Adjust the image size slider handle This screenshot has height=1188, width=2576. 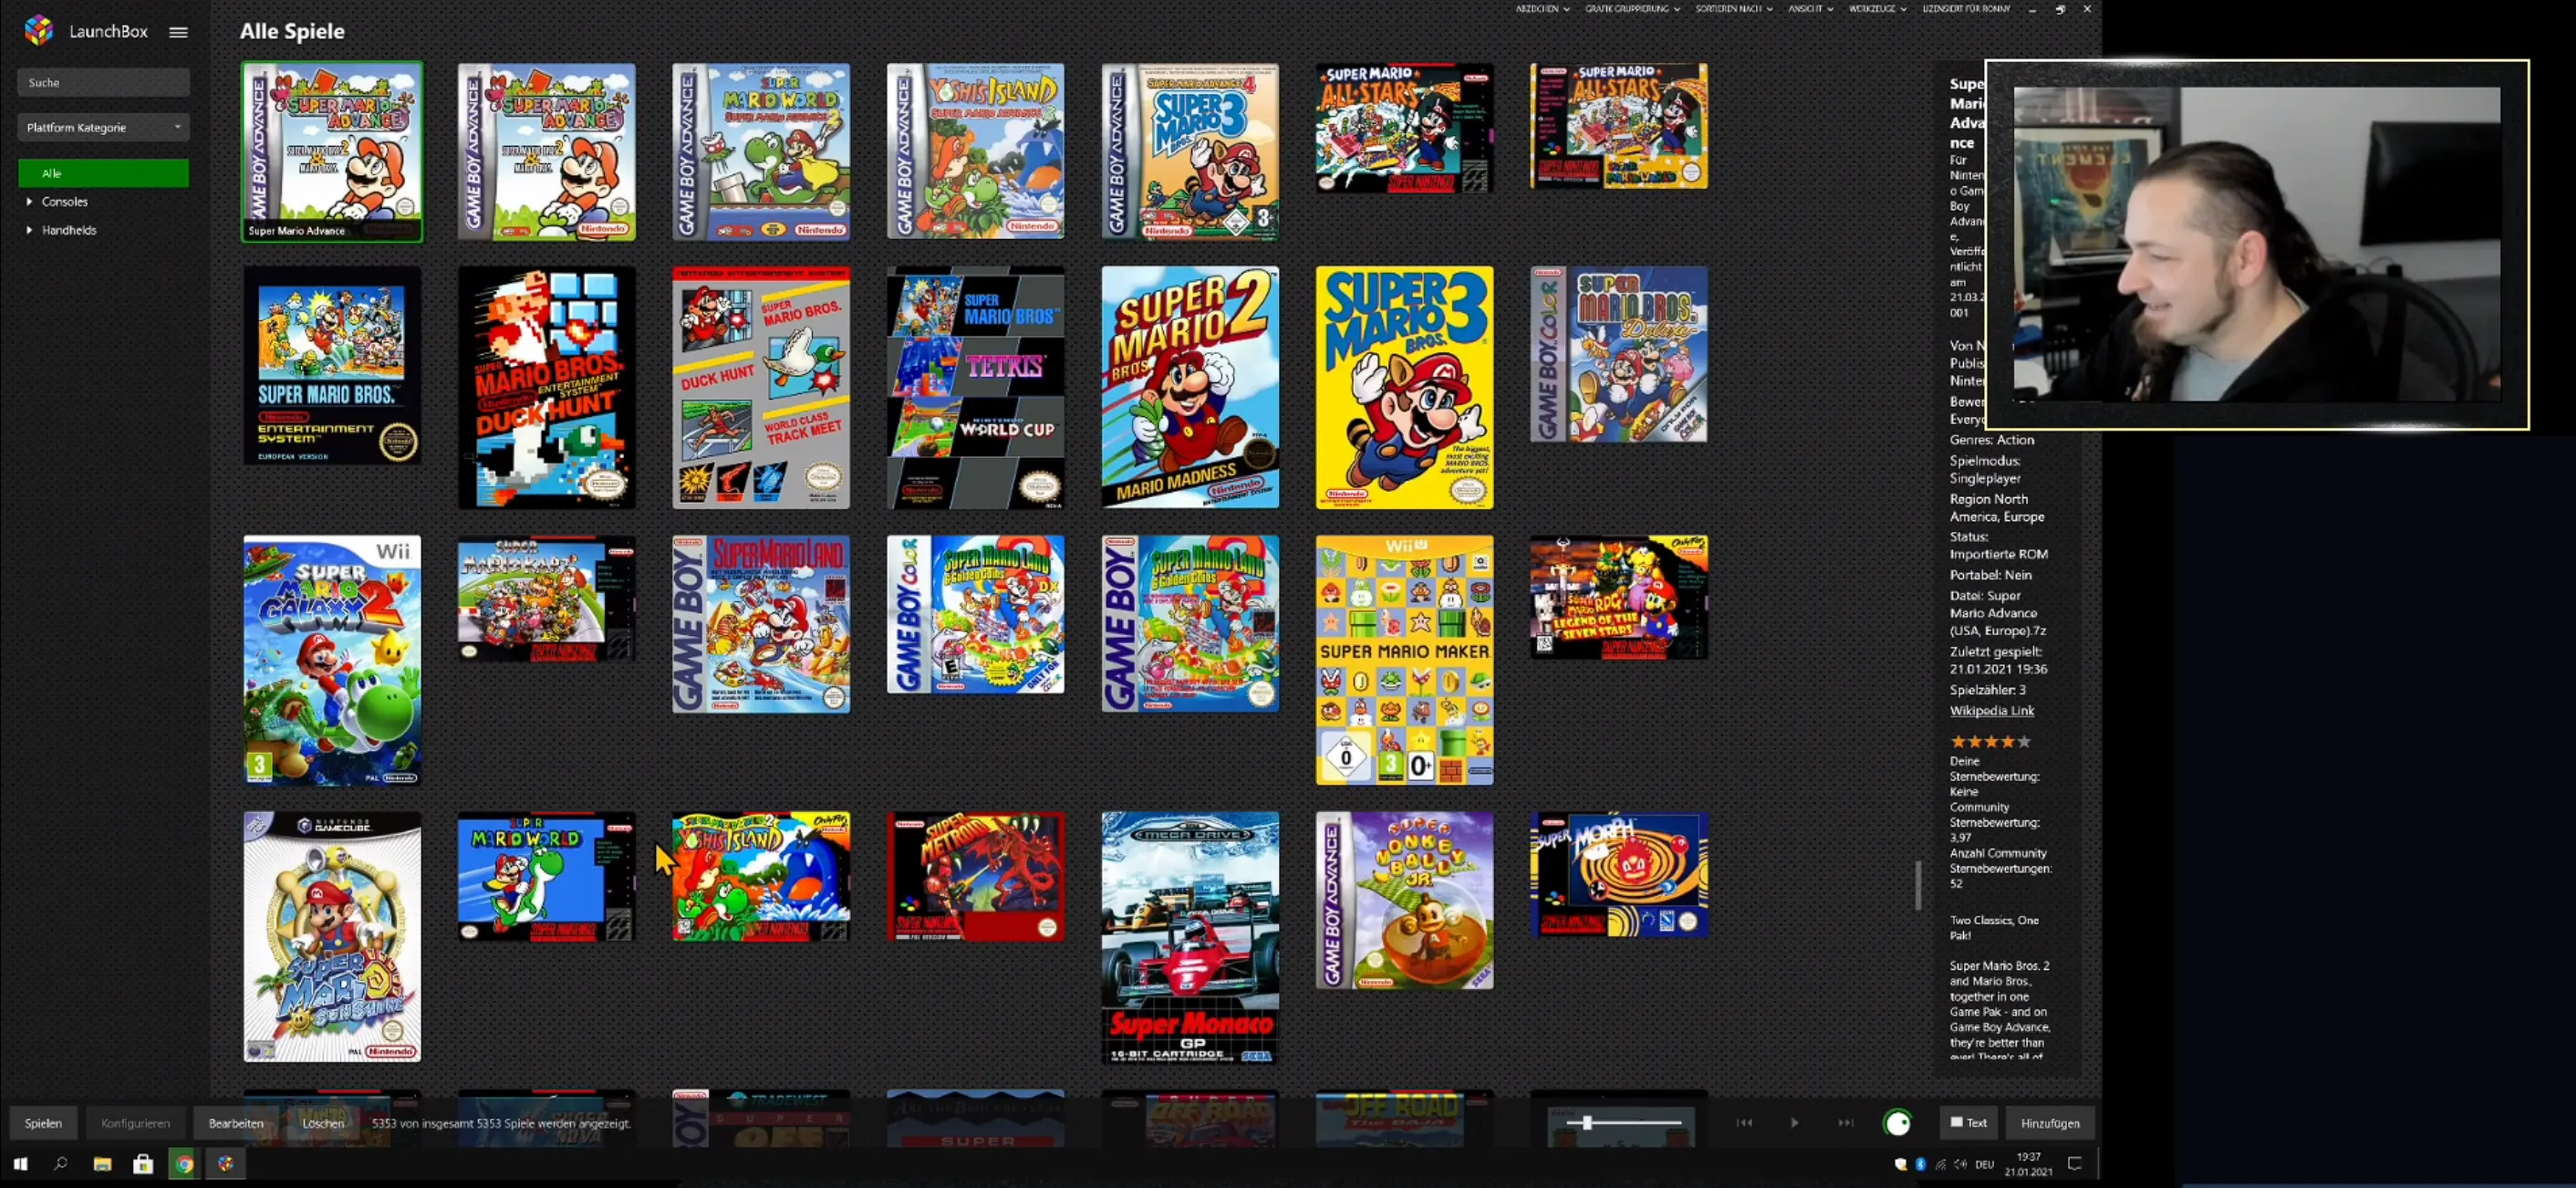pos(1586,1122)
